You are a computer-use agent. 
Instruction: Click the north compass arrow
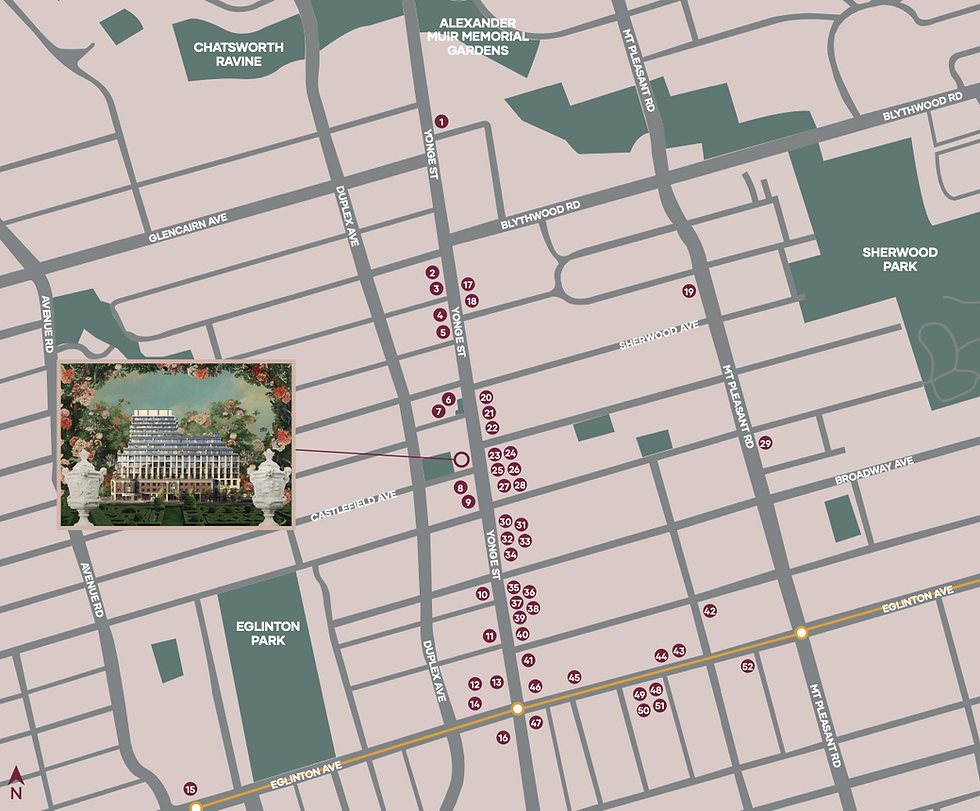(16, 777)
